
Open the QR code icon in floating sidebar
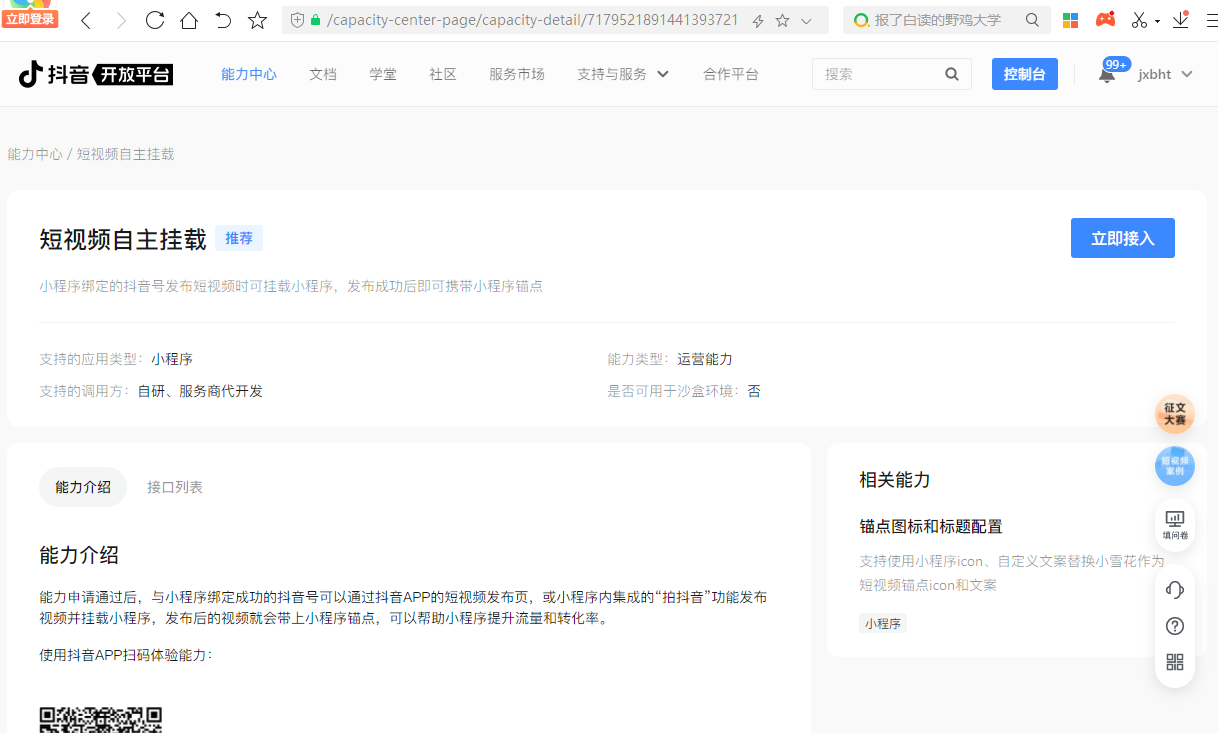1175,662
